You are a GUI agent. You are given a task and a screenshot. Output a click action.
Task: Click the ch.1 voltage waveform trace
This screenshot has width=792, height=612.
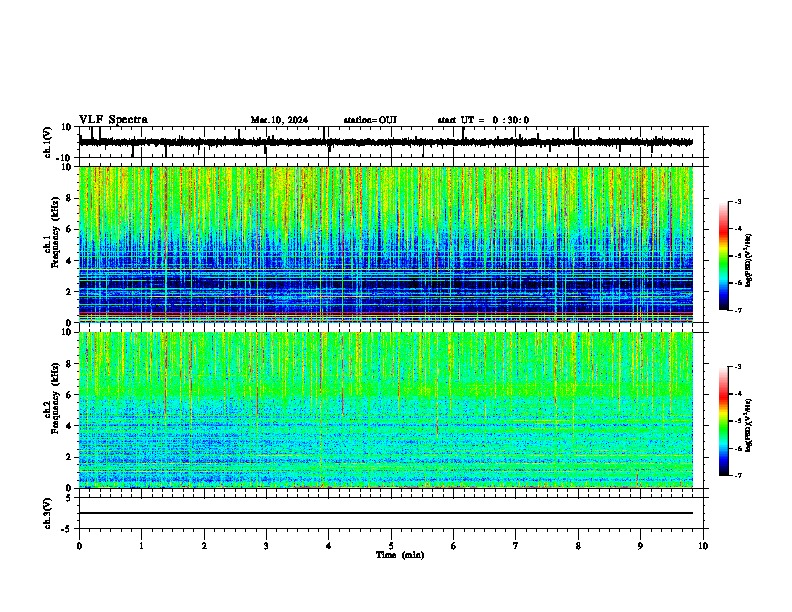coord(386,142)
